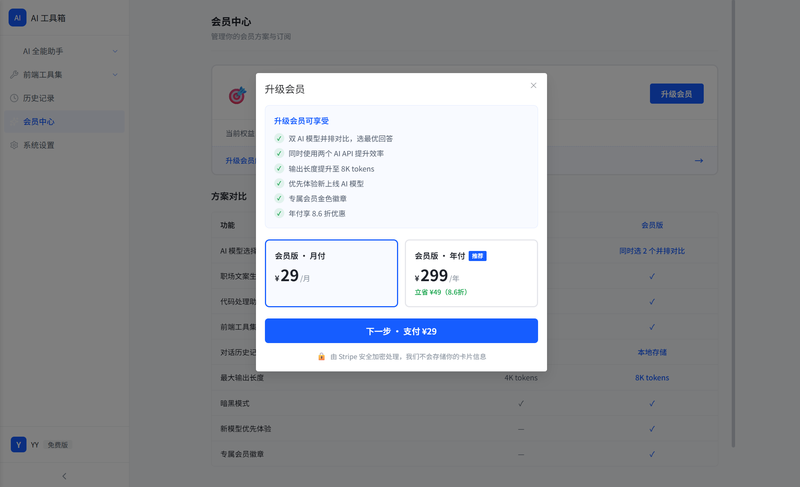Screen dimensions: 800x487
Task: Click green check beside 专属会员金色徽章
Action: point(279,198)
